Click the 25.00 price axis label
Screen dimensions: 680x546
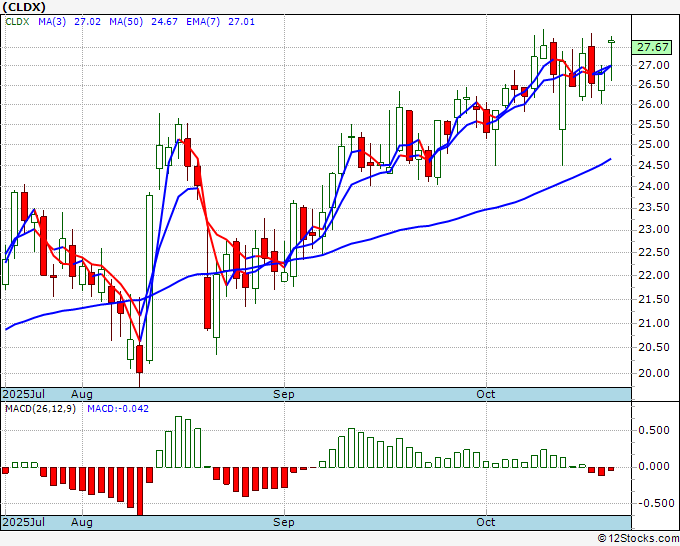click(654, 144)
